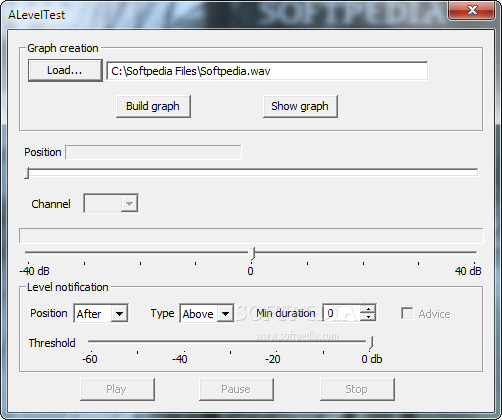502x420 pixels.
Task: Click the '-60' threshold scale label
Action: click(90, 359)
